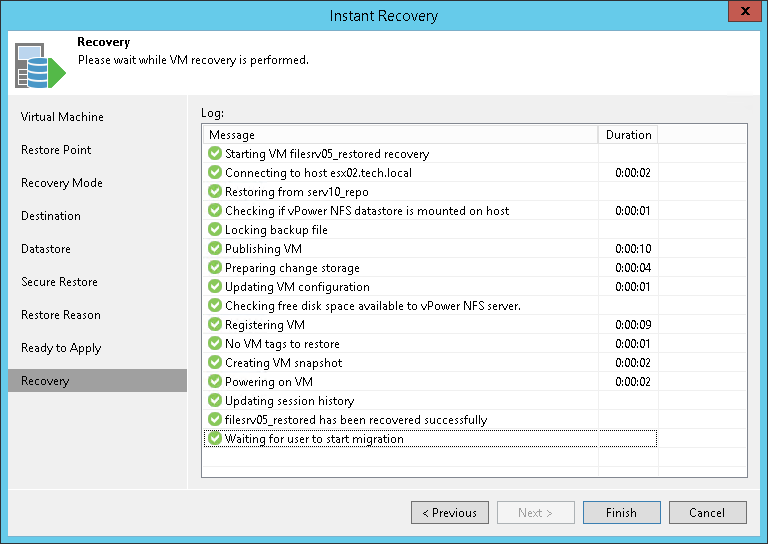Click check icon beside Locking backup file
The image size is (768, 544).
214,230
